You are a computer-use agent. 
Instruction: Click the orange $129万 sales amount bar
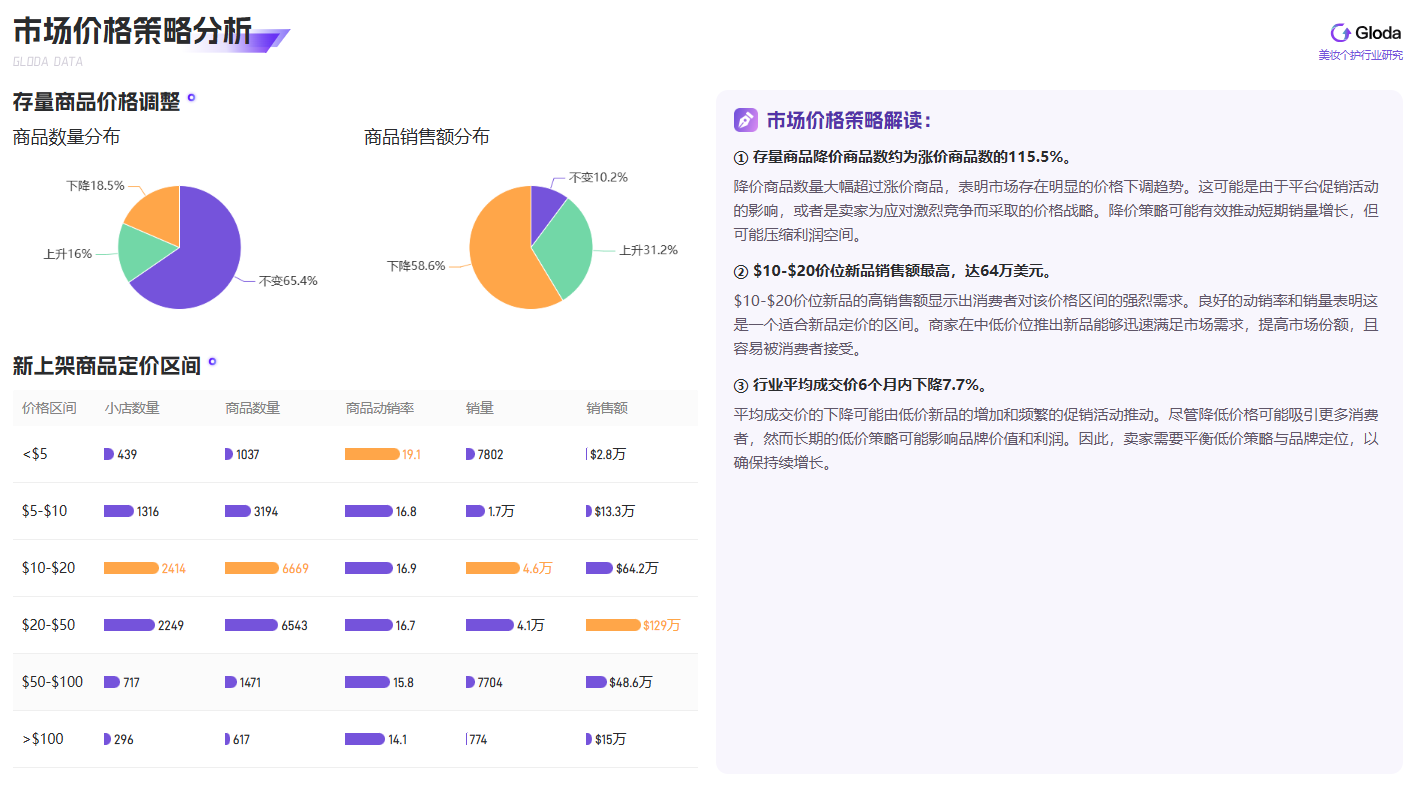(613, 625)
